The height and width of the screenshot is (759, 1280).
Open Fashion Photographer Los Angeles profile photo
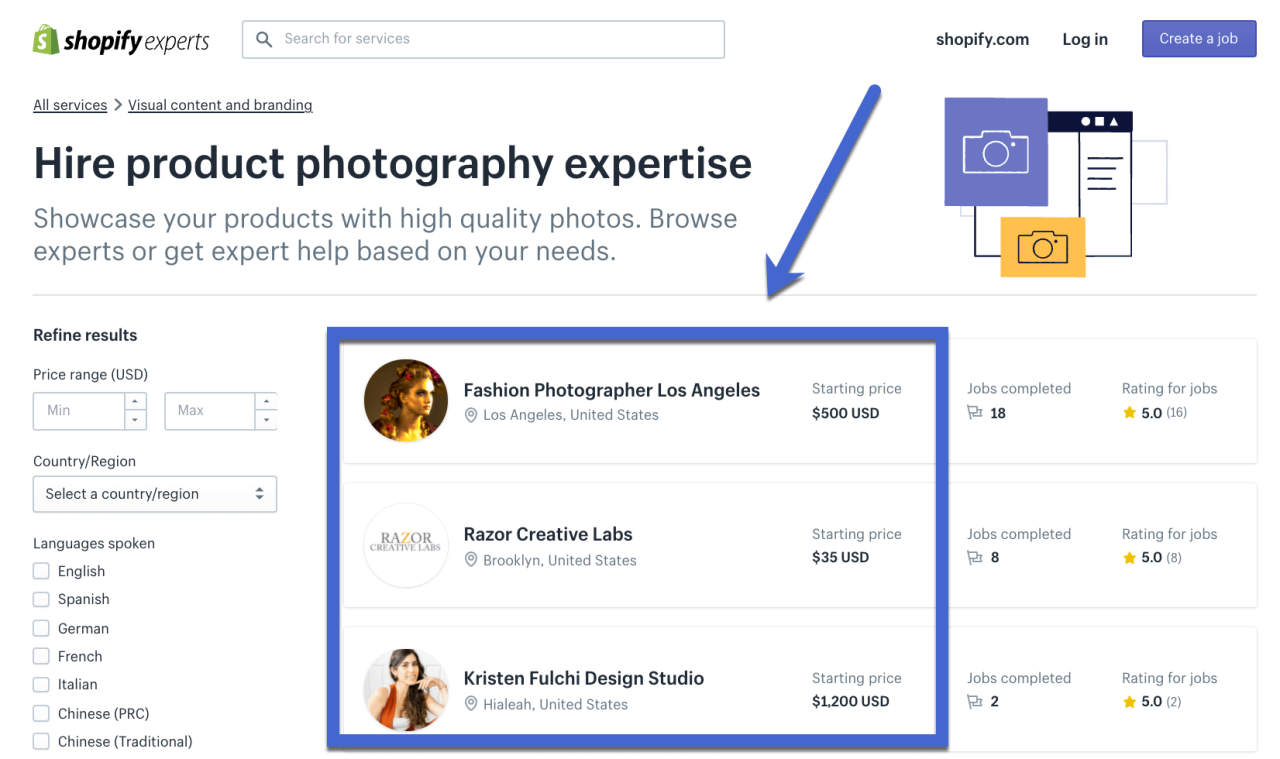coord(406,401)
